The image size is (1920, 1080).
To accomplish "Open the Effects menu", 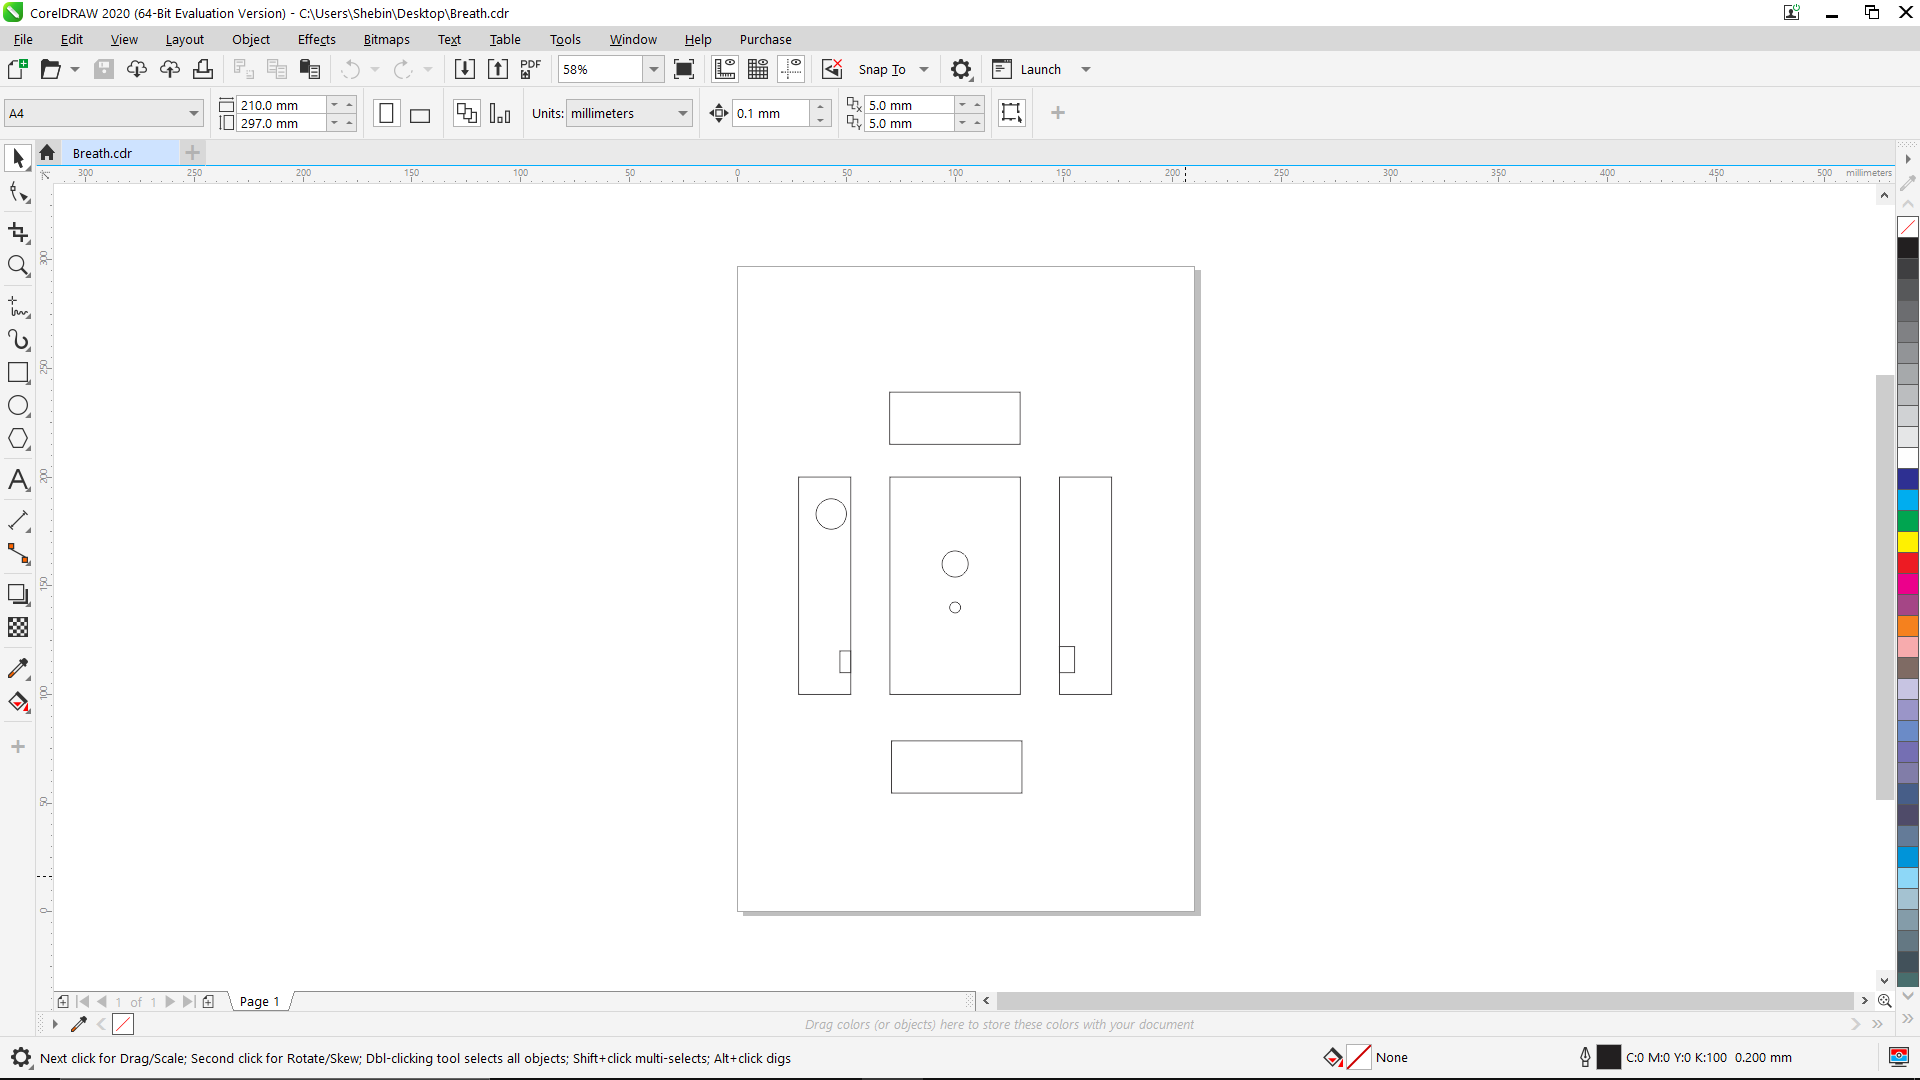I will (316, 39).
